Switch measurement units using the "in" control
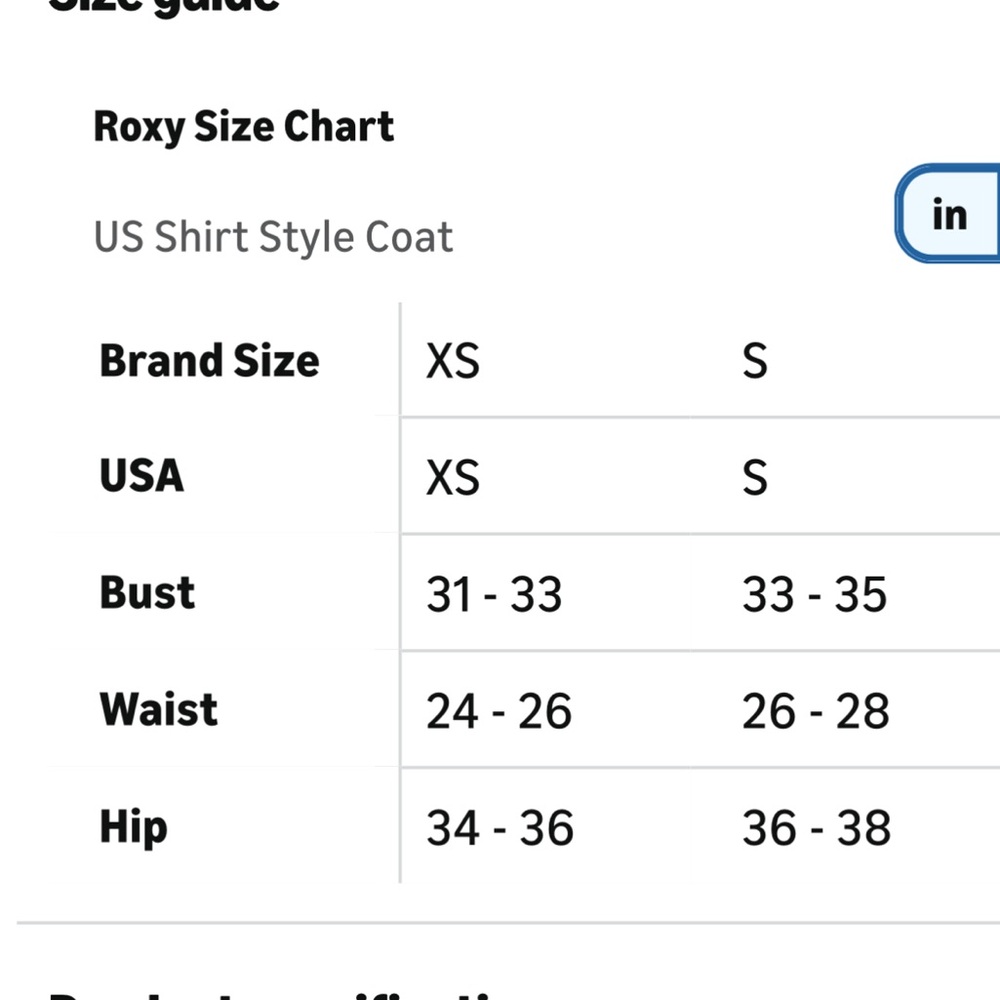1000x1000 pixels. pos(948,213)
